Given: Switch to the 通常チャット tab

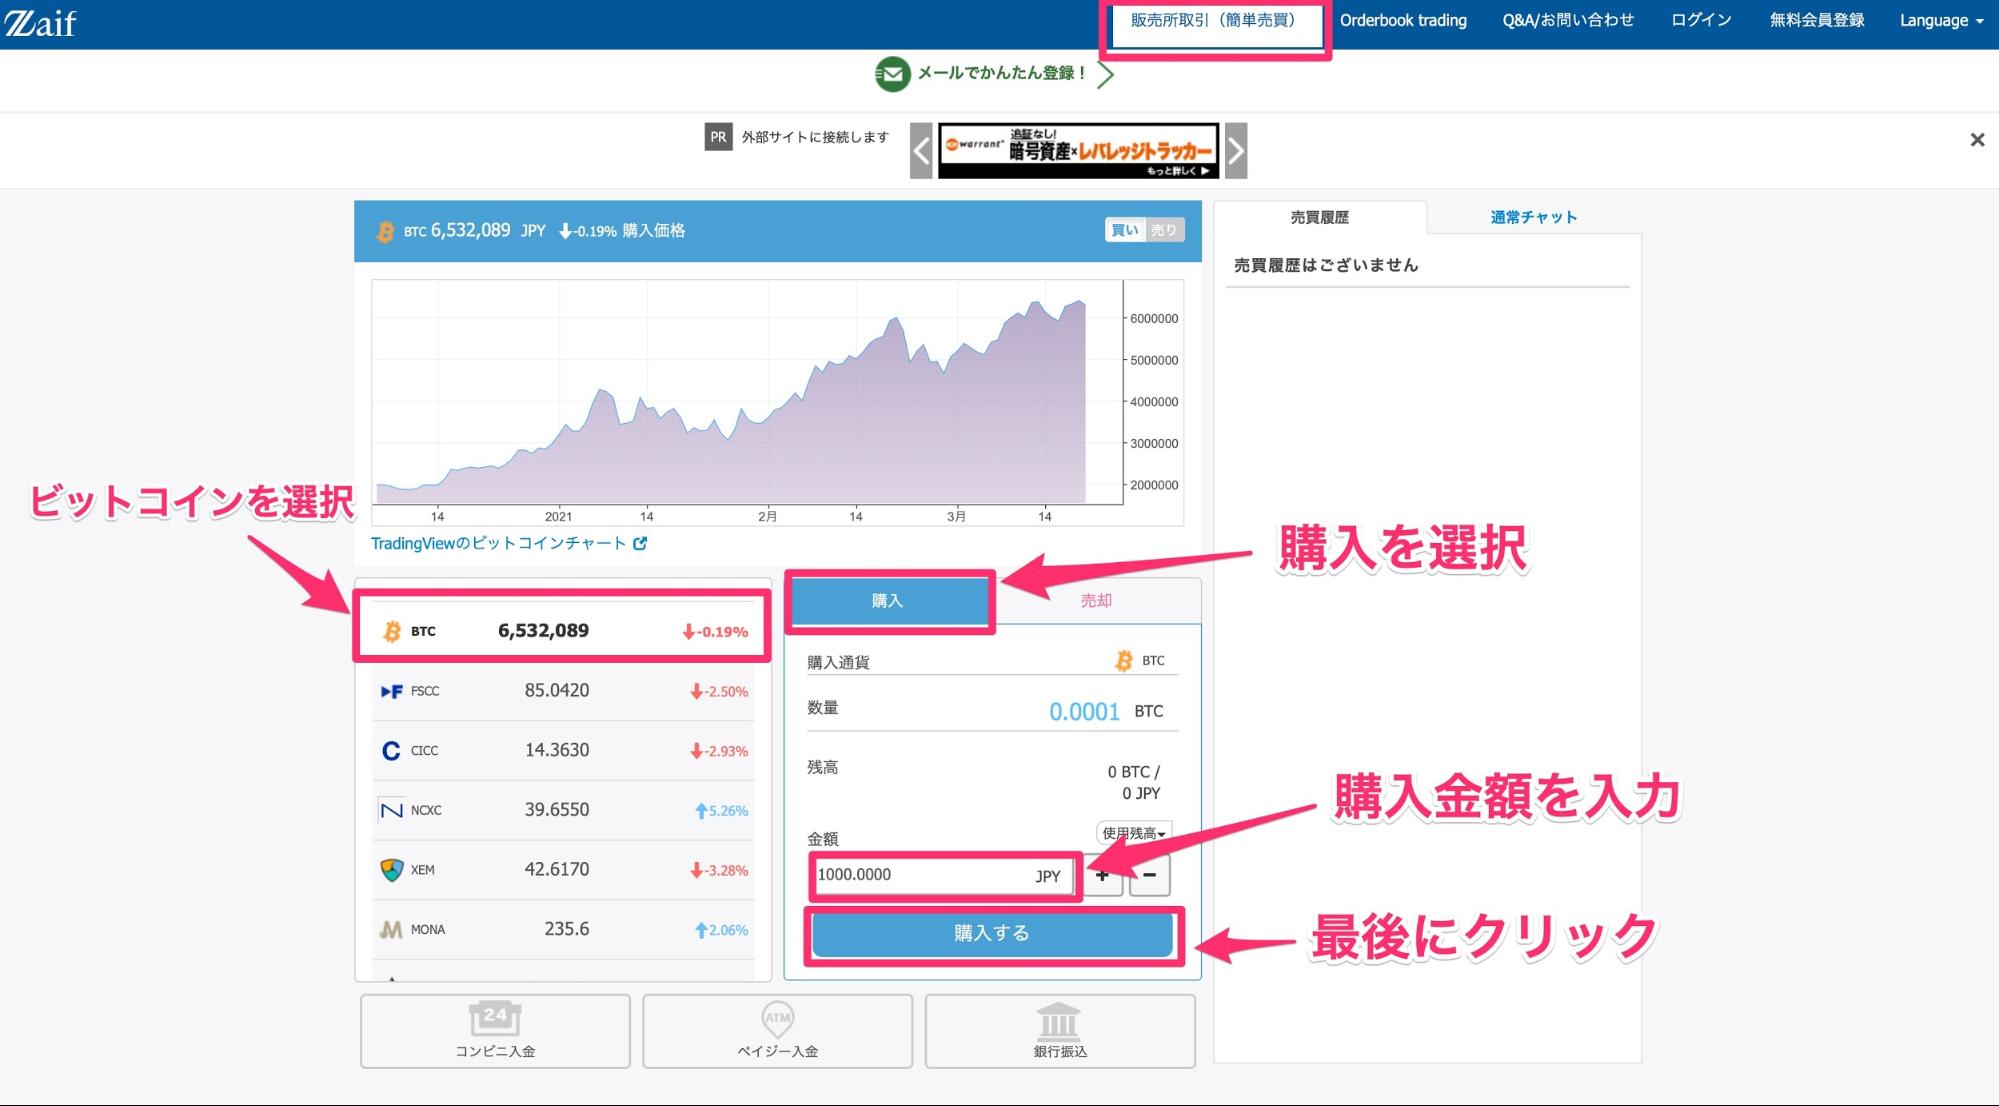Looking at the screenshot, I should point(1533,217).
